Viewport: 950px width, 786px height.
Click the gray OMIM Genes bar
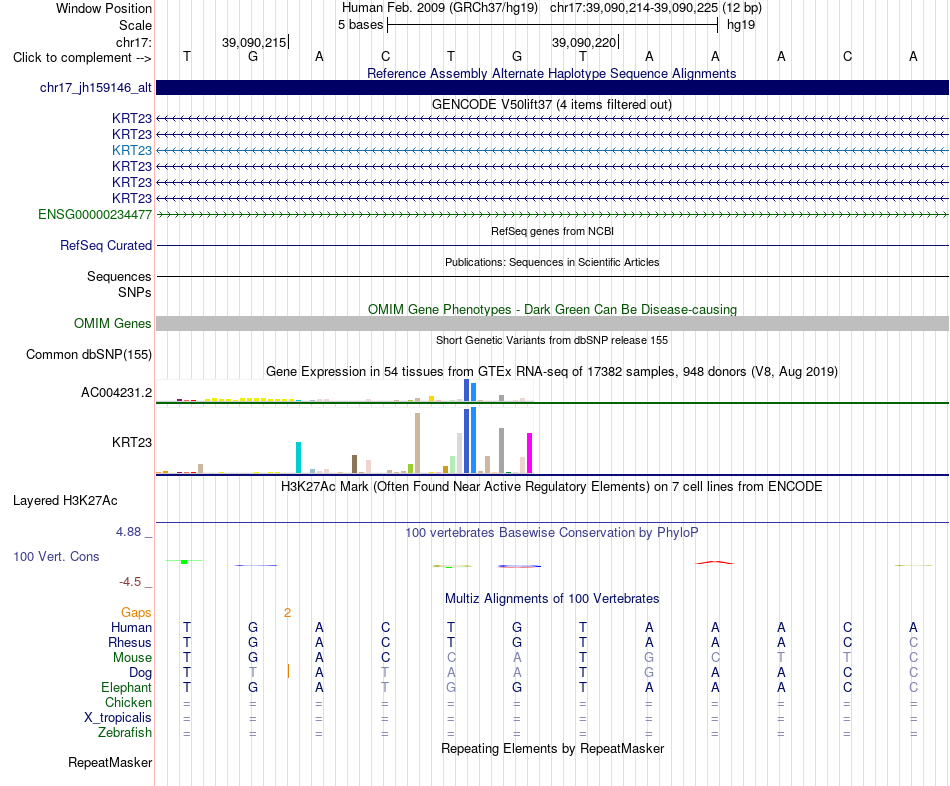[x=552, y=324]
